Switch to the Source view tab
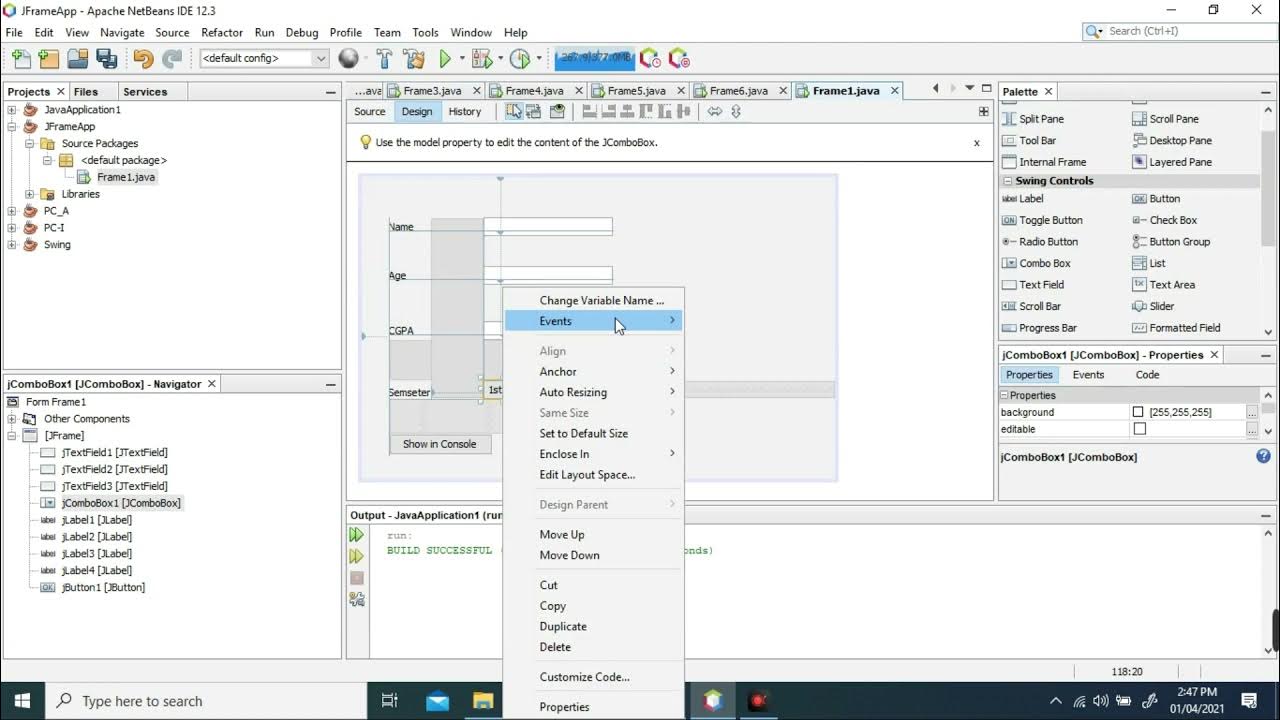The image size is (1280, 720). click(369, 111)
